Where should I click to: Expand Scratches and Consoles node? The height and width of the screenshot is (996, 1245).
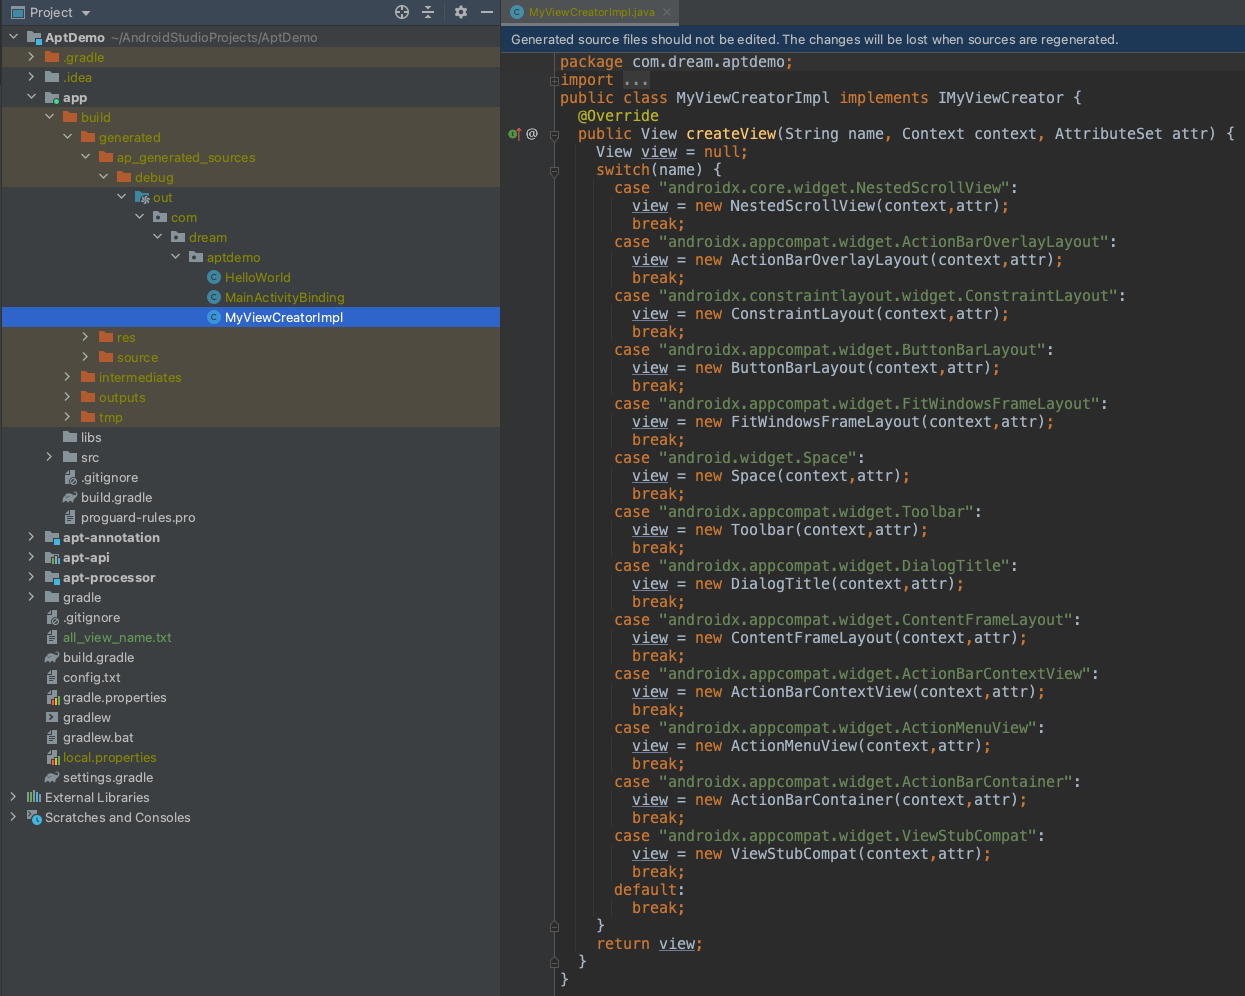click(13, 817)
